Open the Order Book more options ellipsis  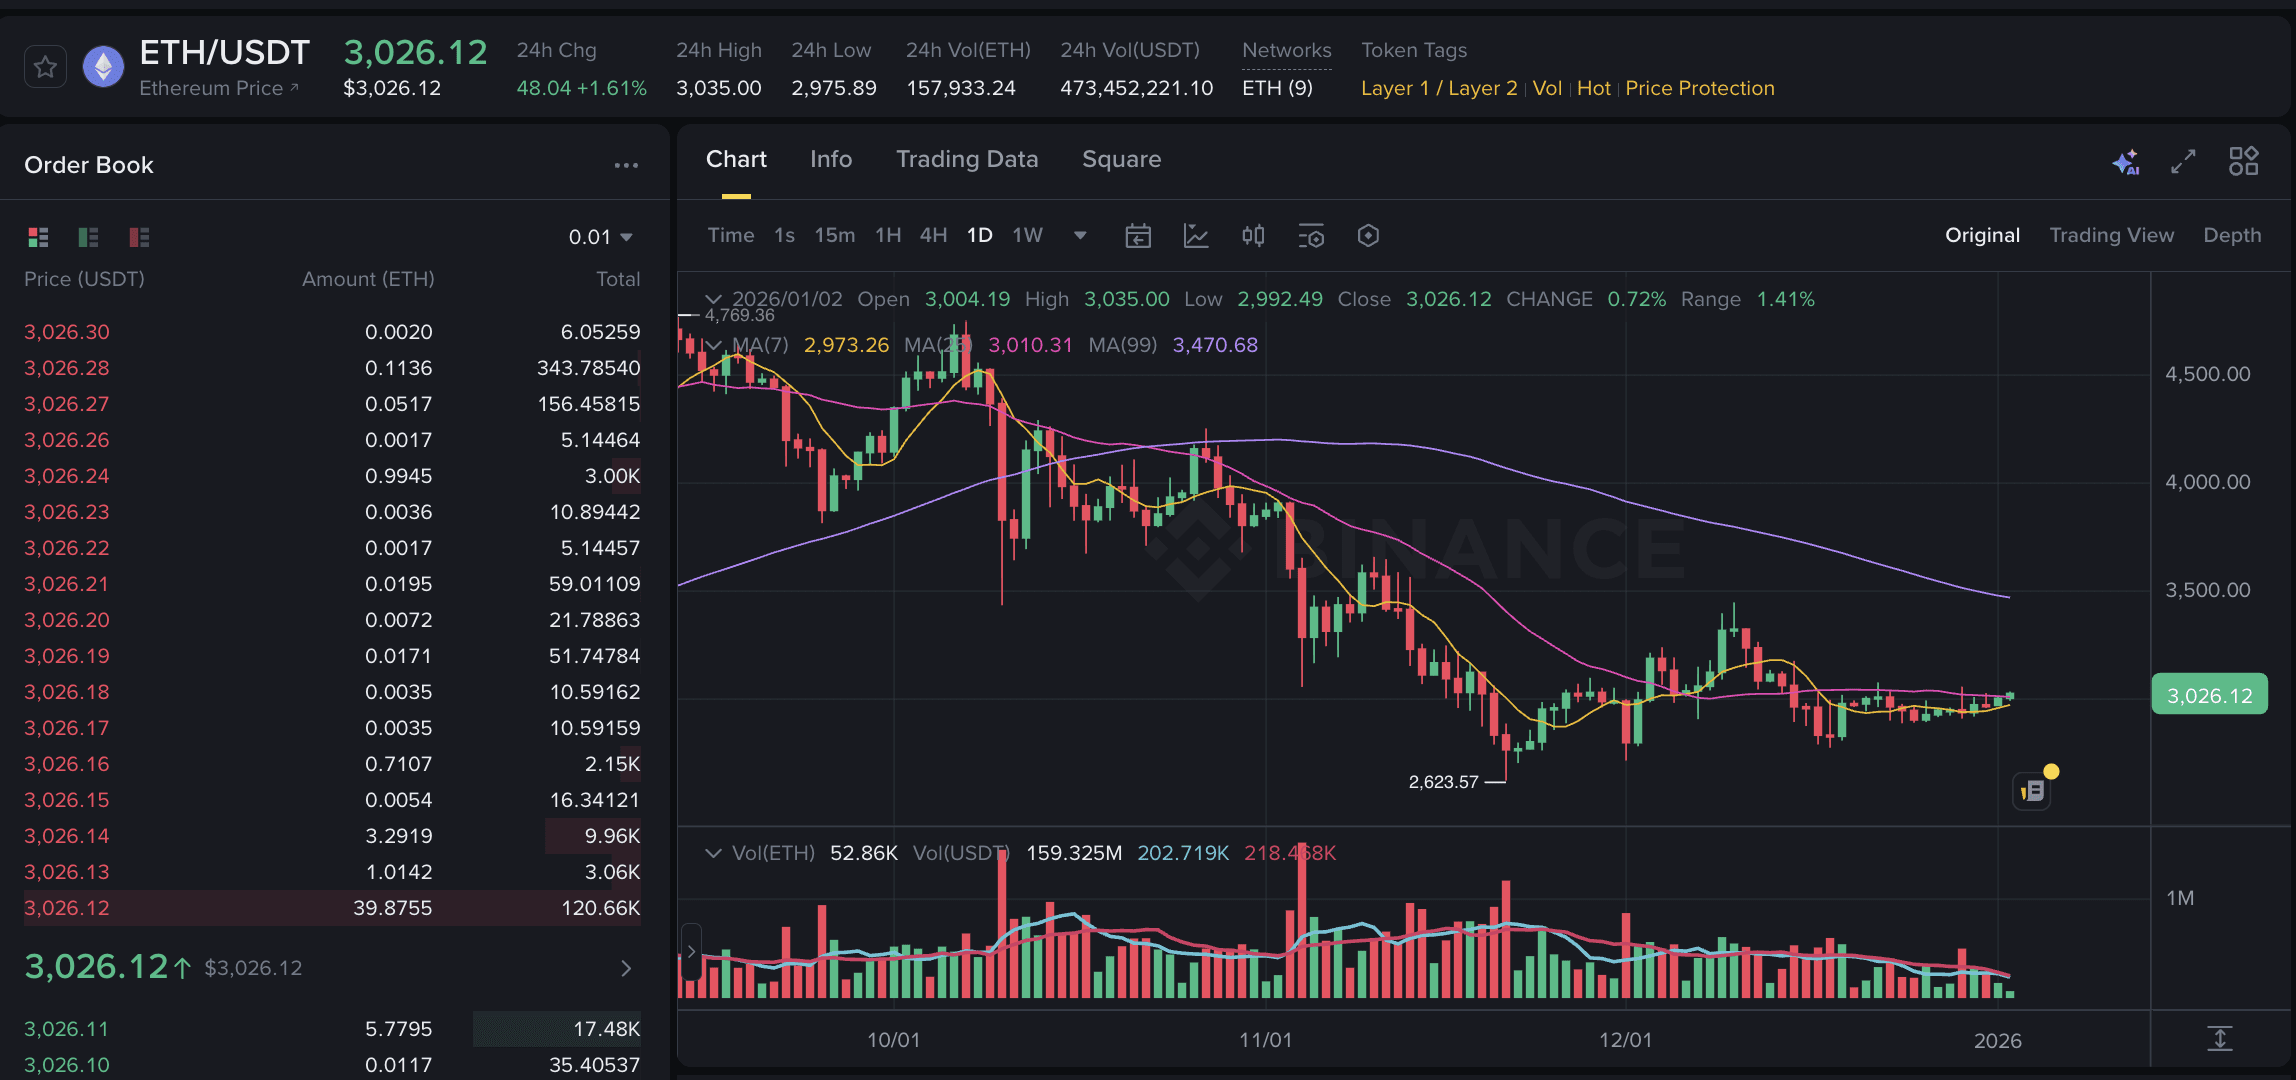pos(626,165)
